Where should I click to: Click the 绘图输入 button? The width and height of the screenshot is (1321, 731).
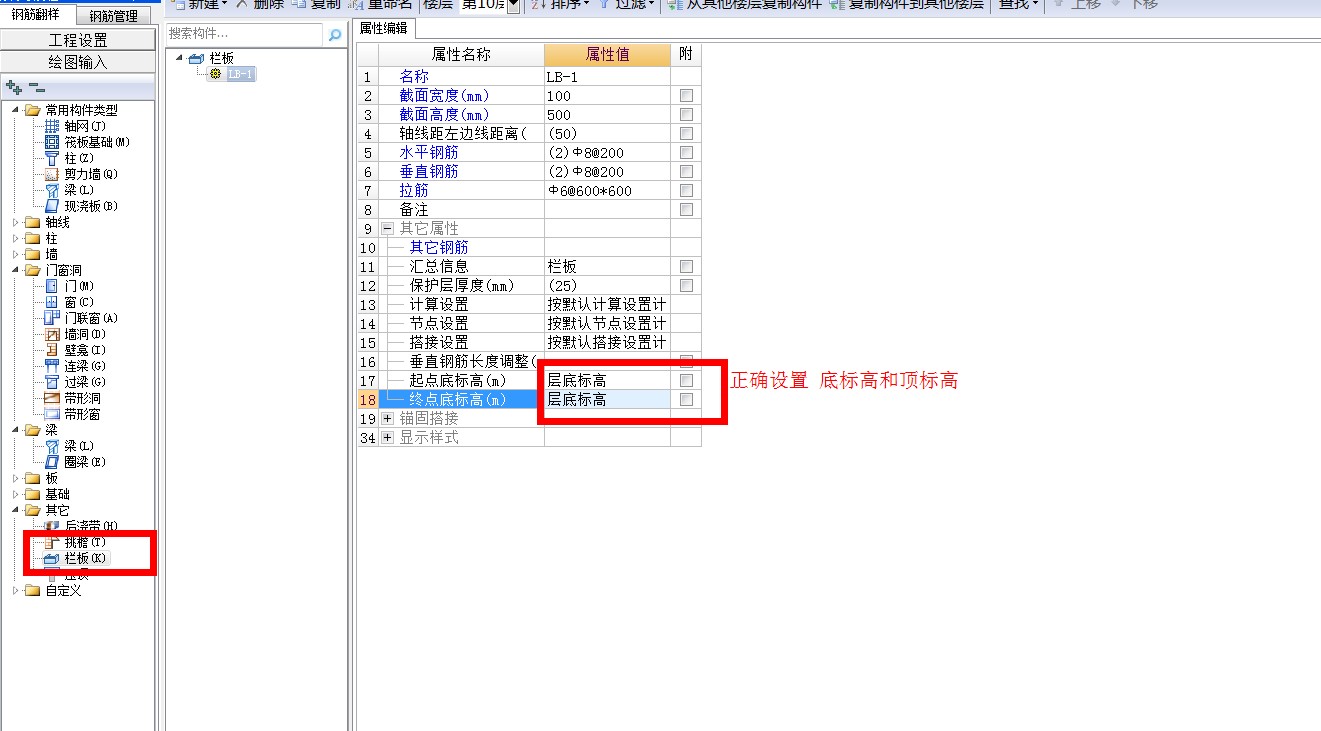point(78,62)
